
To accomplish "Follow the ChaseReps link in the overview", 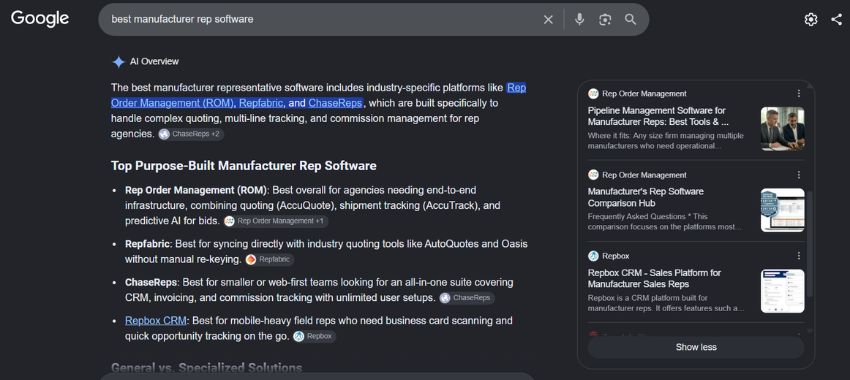I will [x=335, y=103].
